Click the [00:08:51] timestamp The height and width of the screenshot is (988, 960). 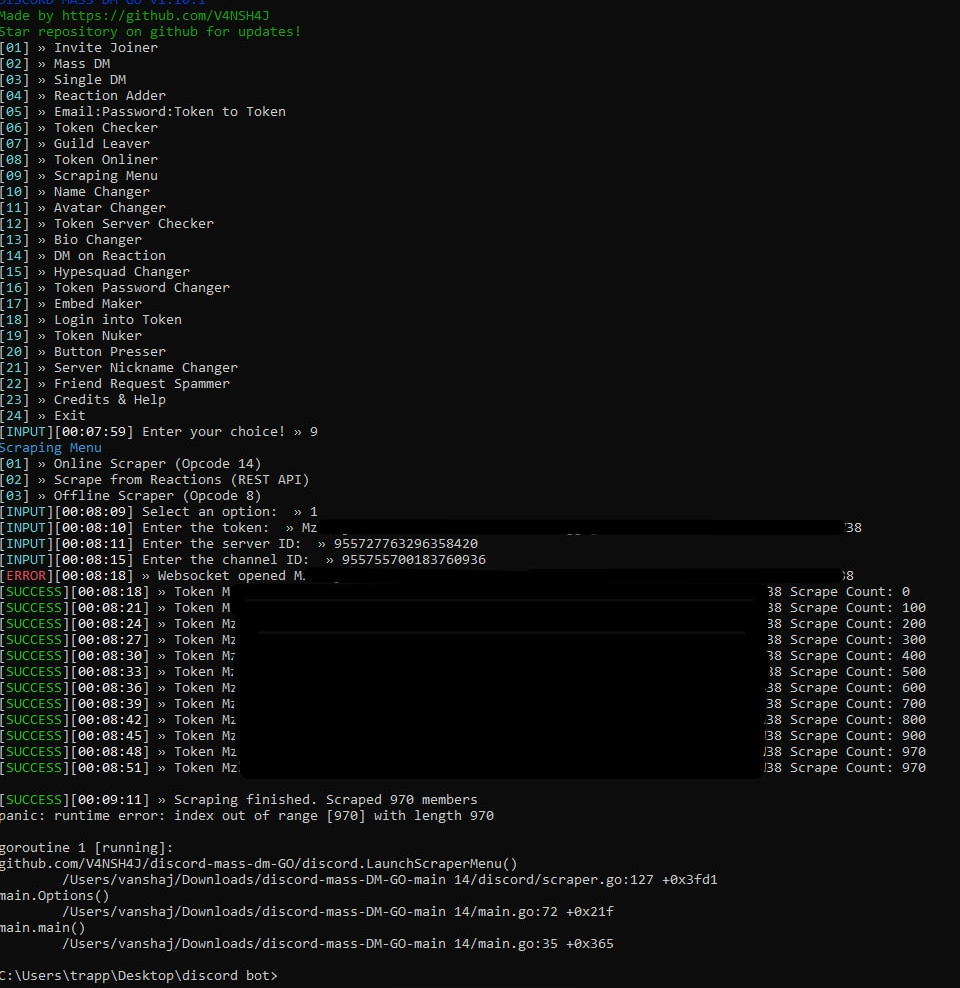pos(110,767)
